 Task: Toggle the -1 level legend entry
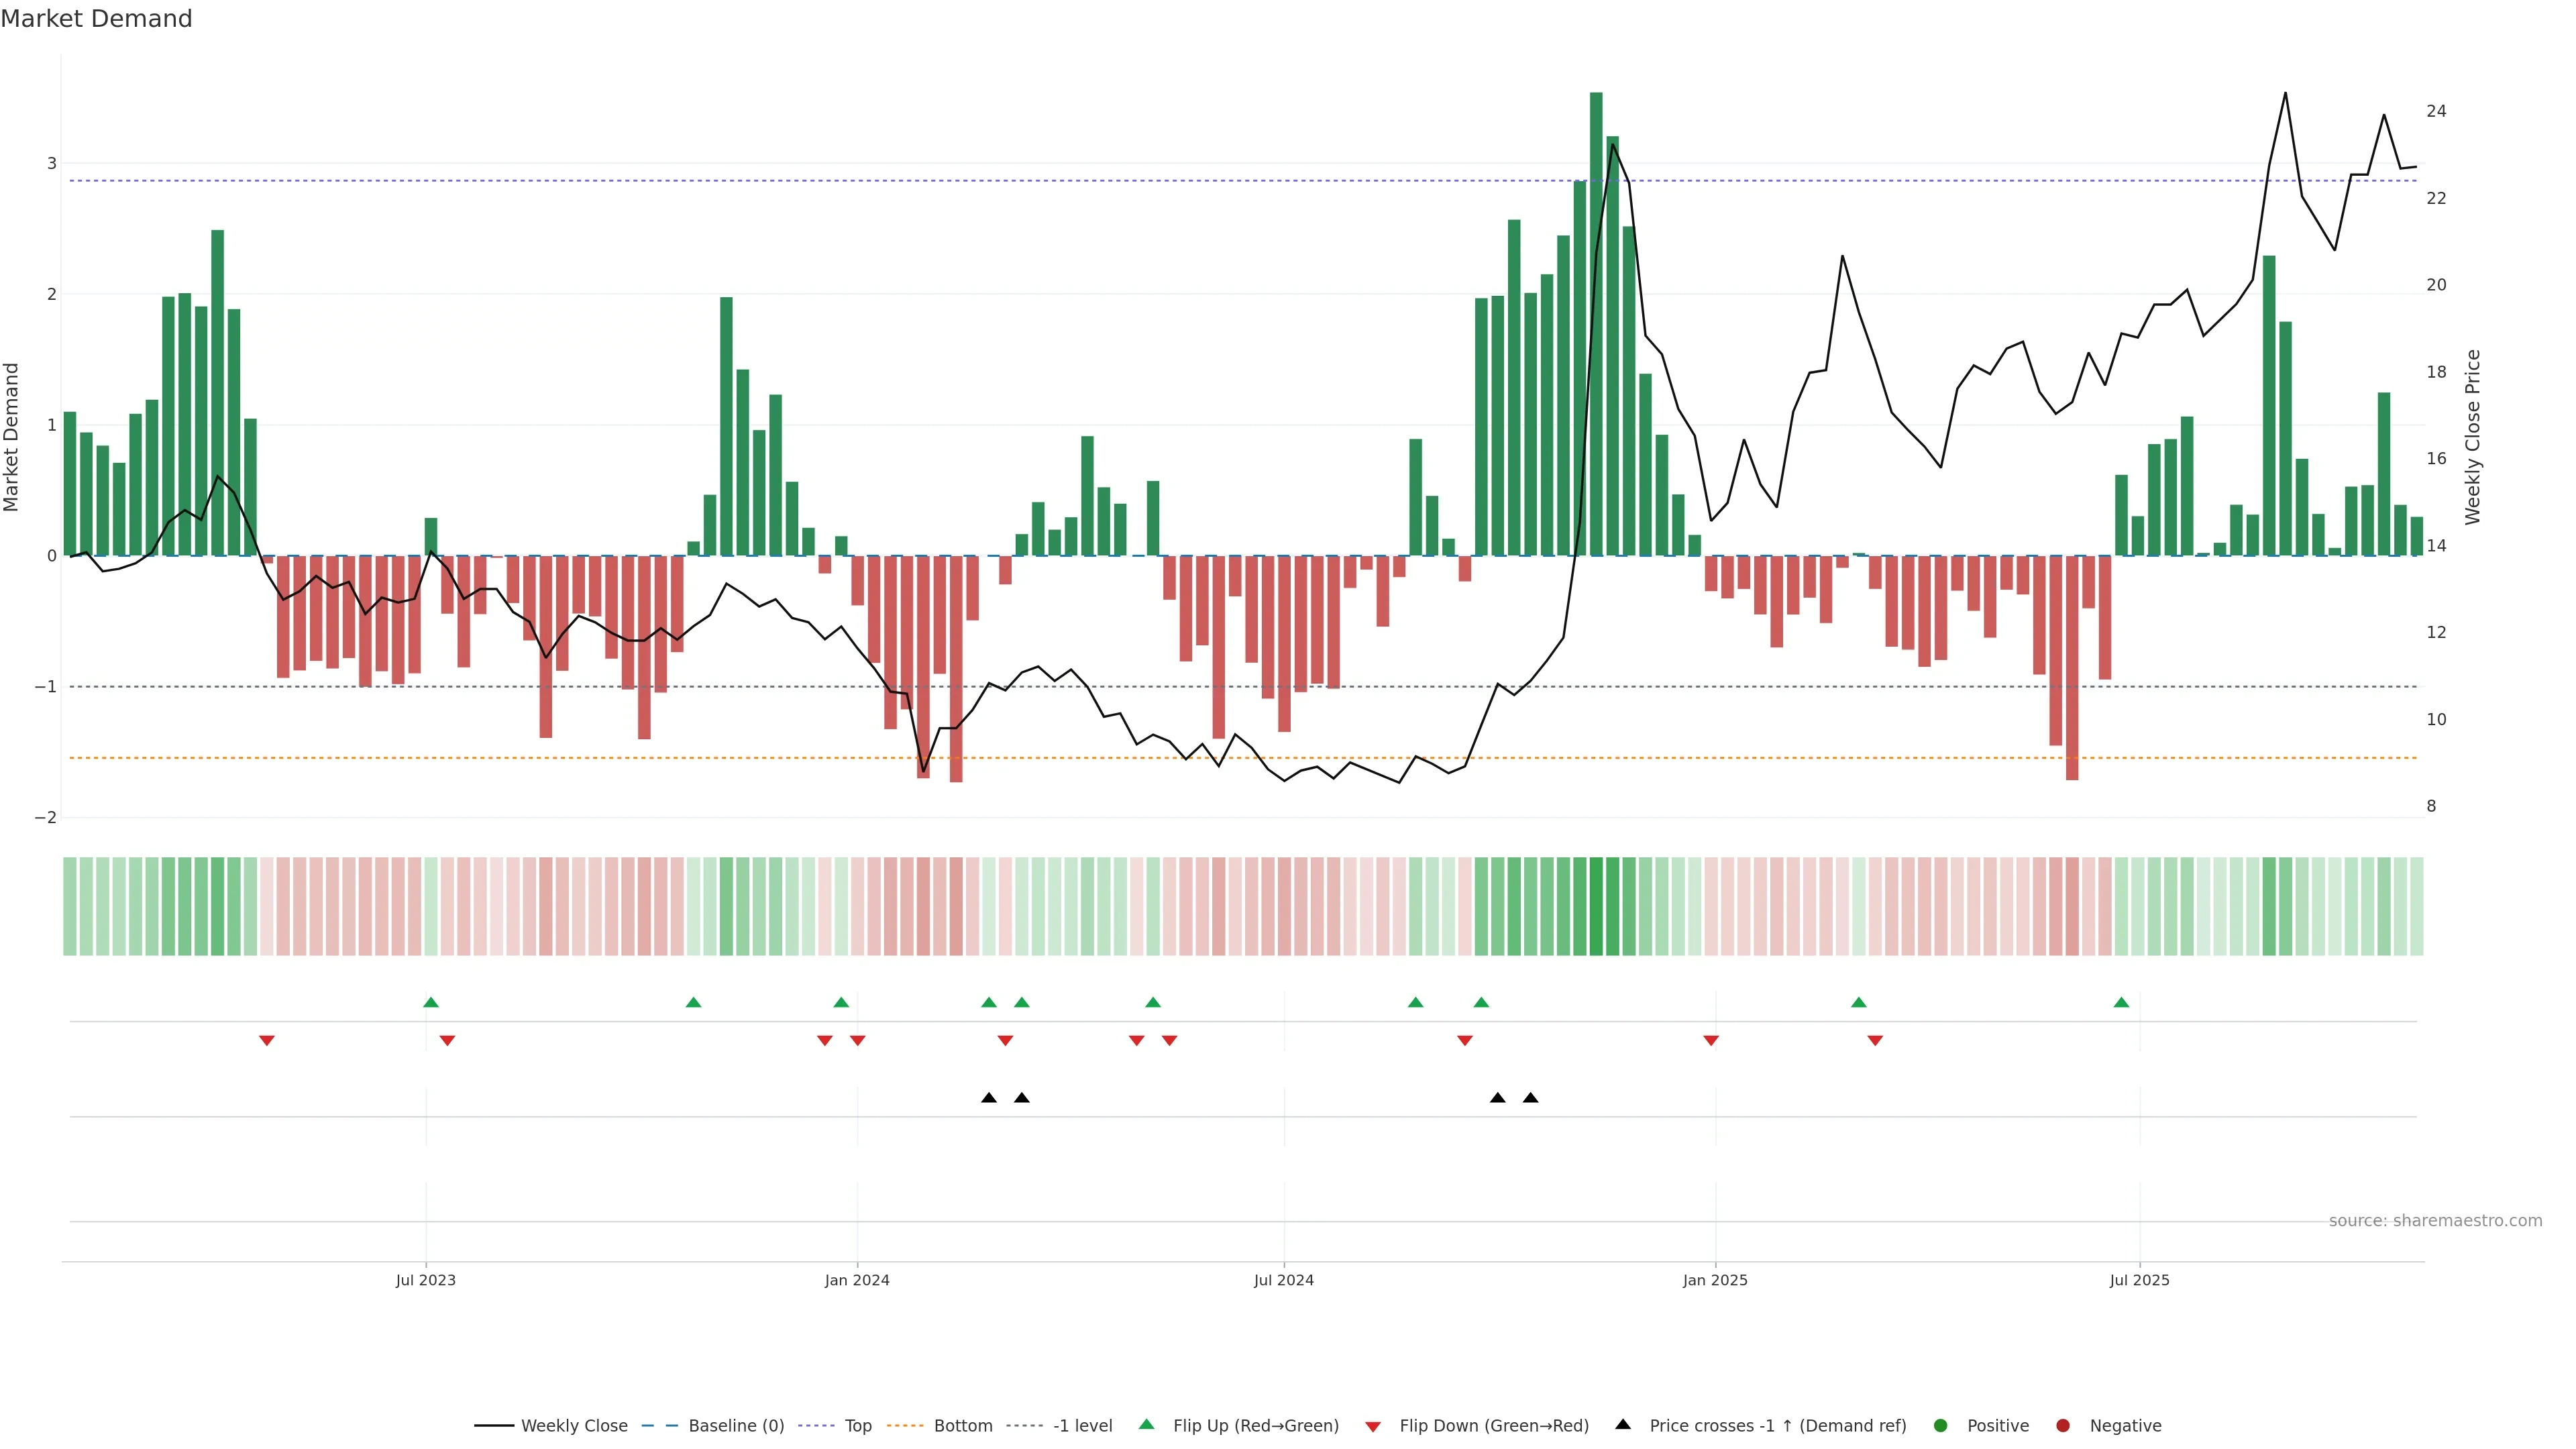click(1082, 1425)
